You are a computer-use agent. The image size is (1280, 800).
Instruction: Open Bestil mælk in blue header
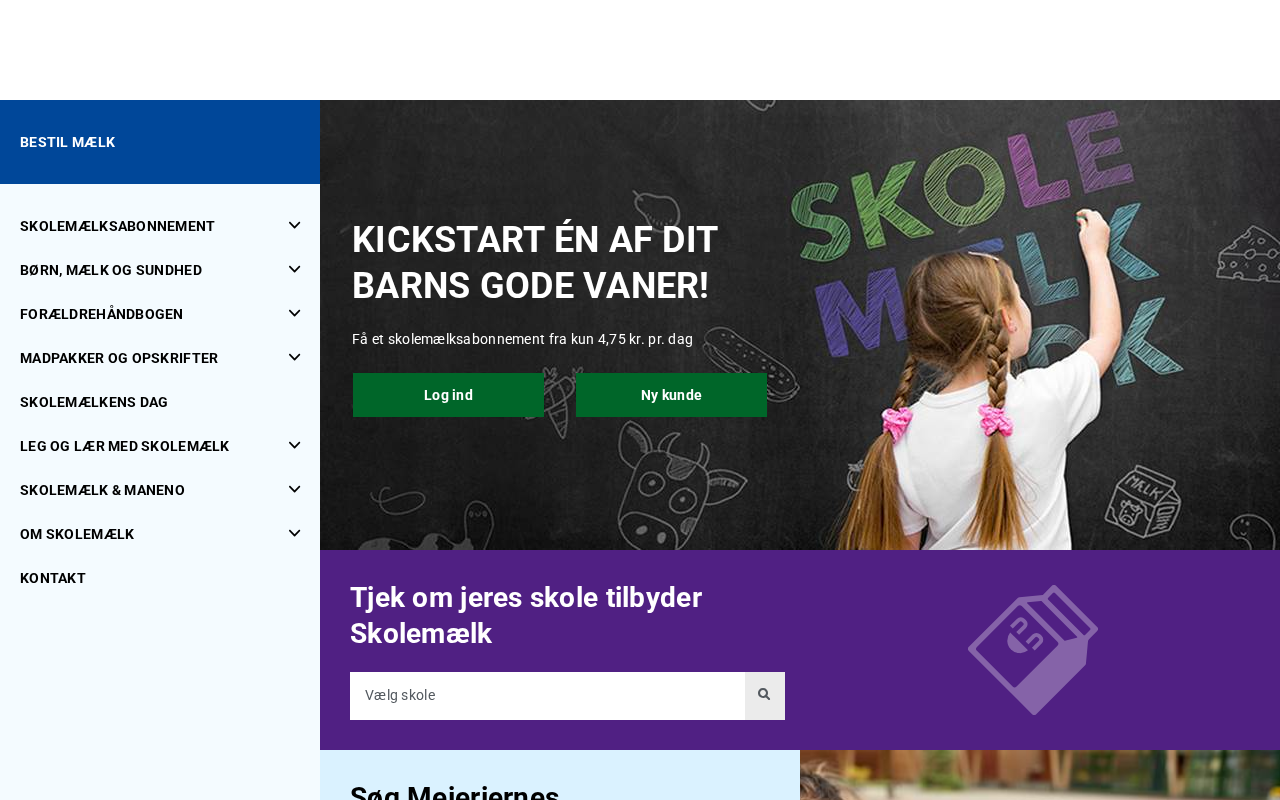(68, 142)
